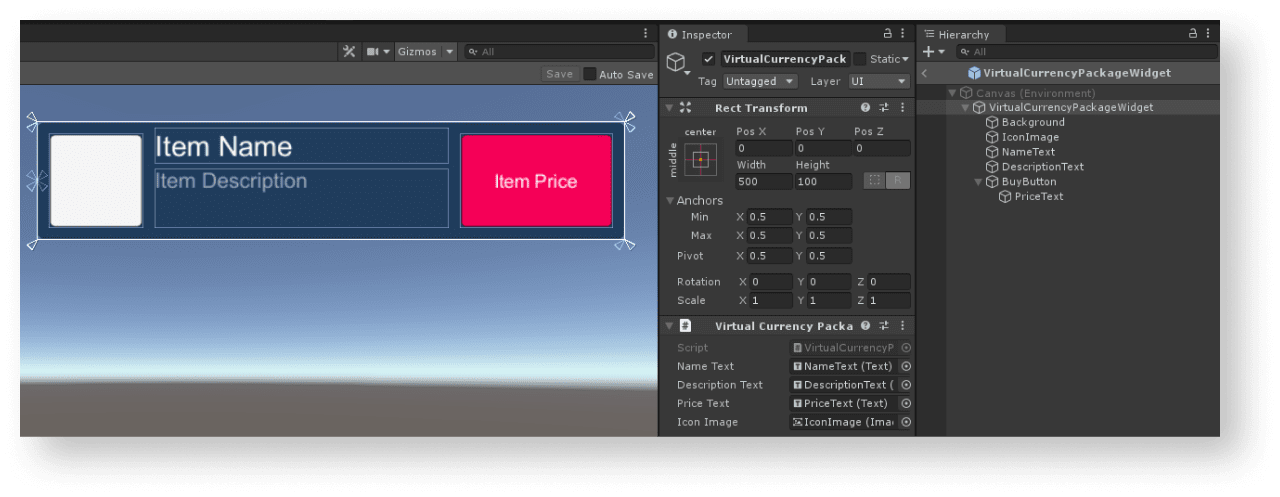The height and width of the screenshot is (497, 1280).
Task: Collapse the BuyButton tree node
Action: (979, 182)
